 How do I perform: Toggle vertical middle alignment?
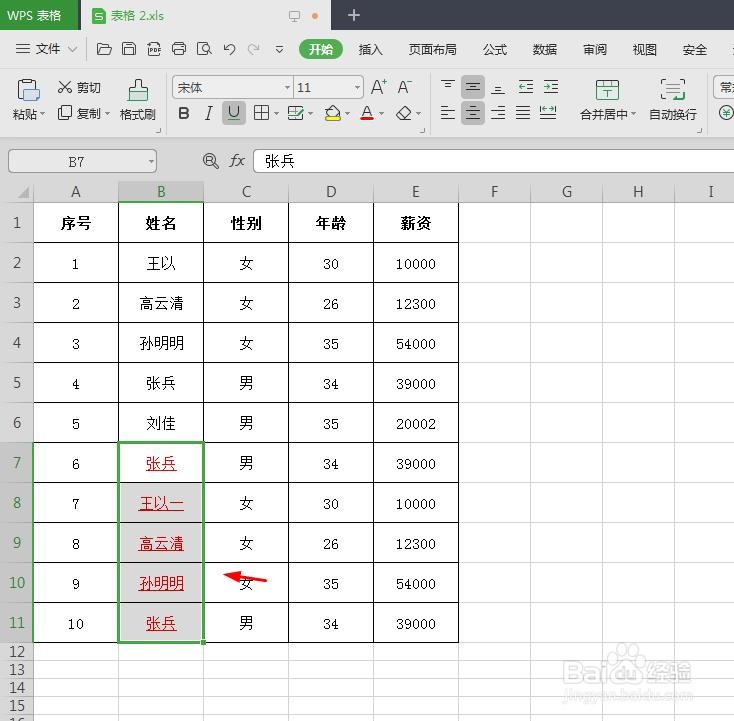coord(473,87)
